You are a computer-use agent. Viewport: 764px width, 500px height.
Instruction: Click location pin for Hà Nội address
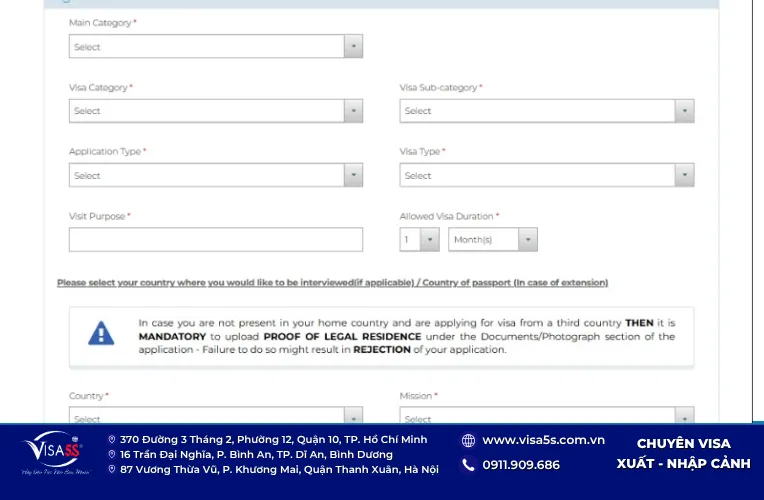pos(112,469)
